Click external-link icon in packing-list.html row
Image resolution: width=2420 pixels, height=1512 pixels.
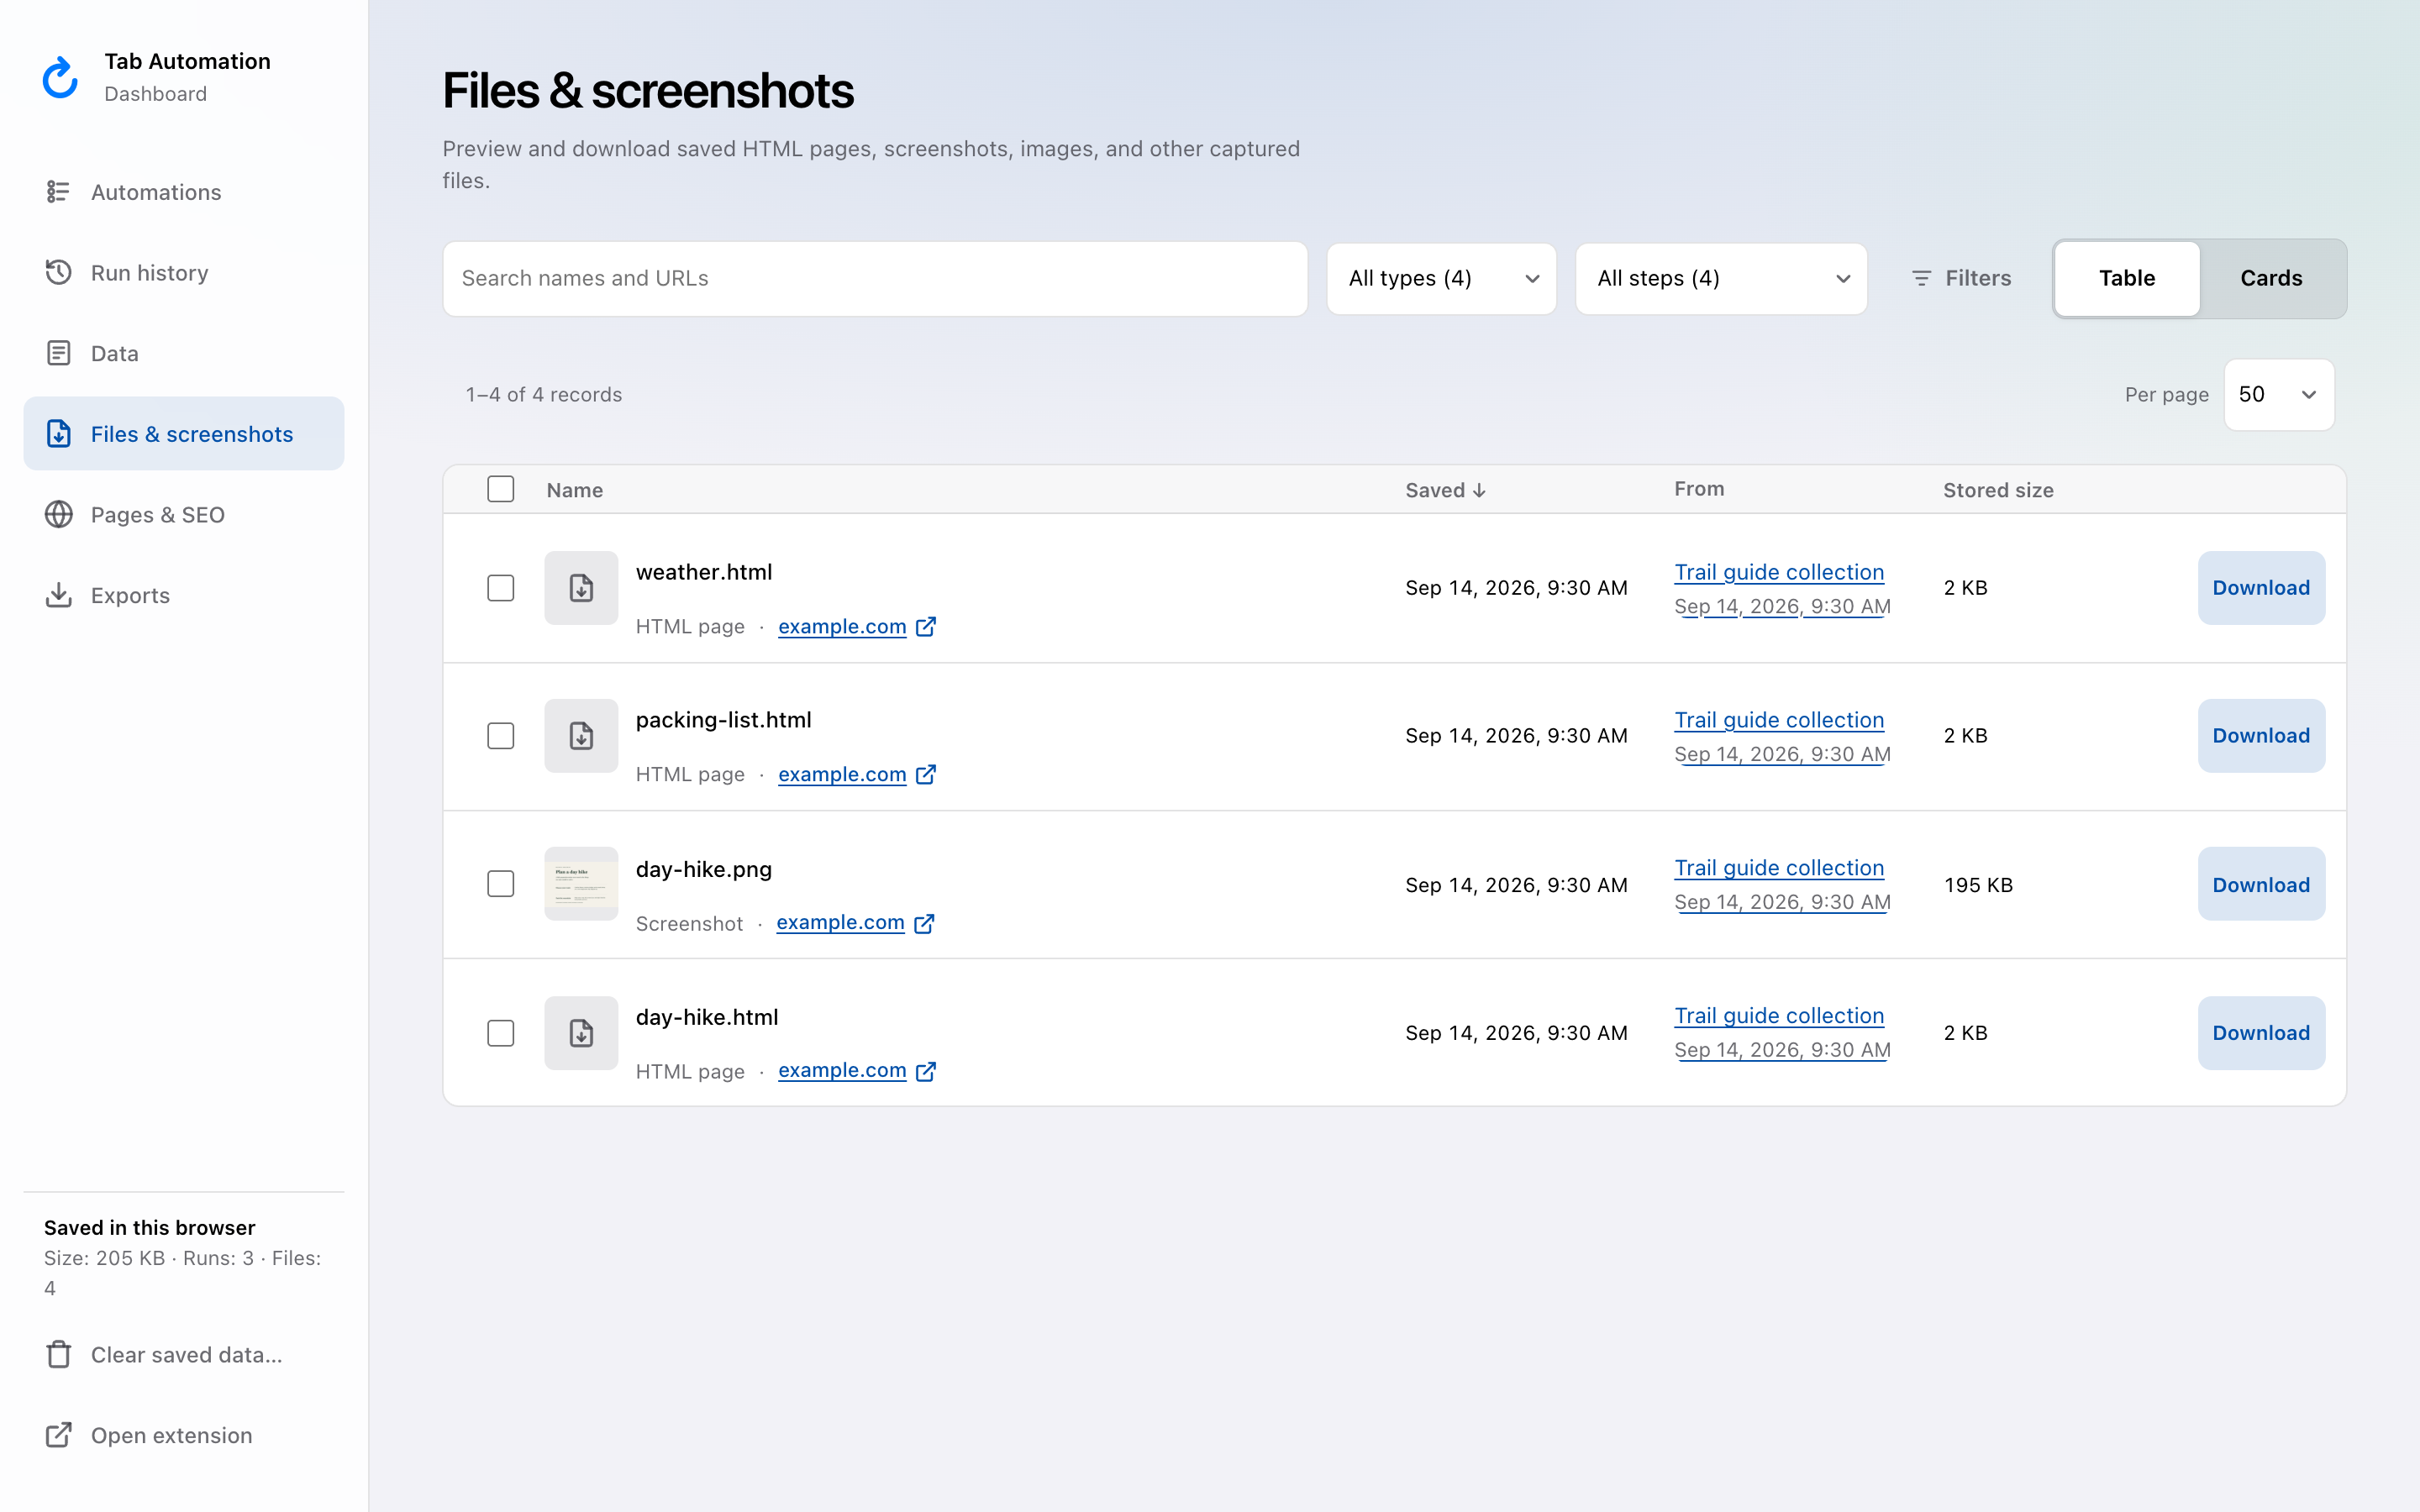[926, 774]
